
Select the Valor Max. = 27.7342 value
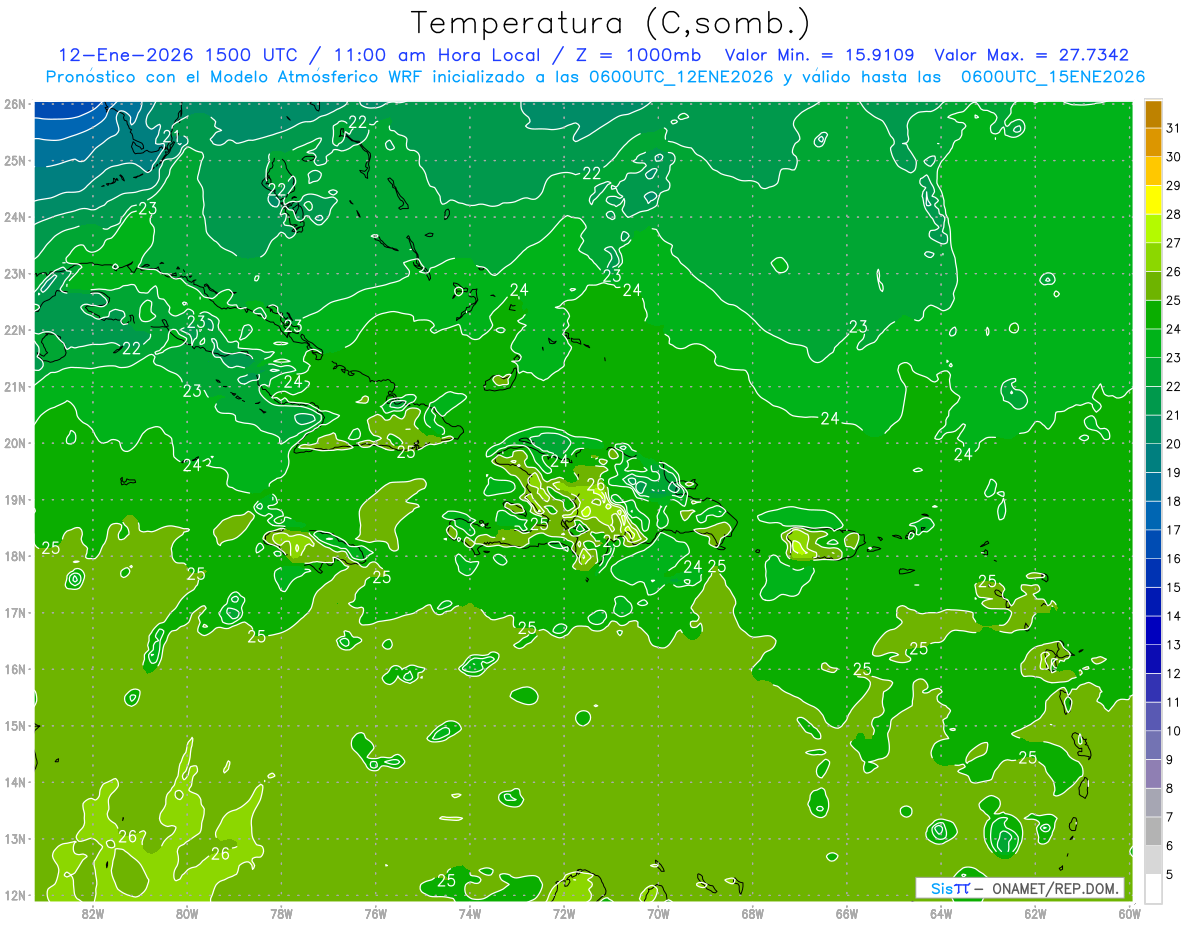(1032, 55)
